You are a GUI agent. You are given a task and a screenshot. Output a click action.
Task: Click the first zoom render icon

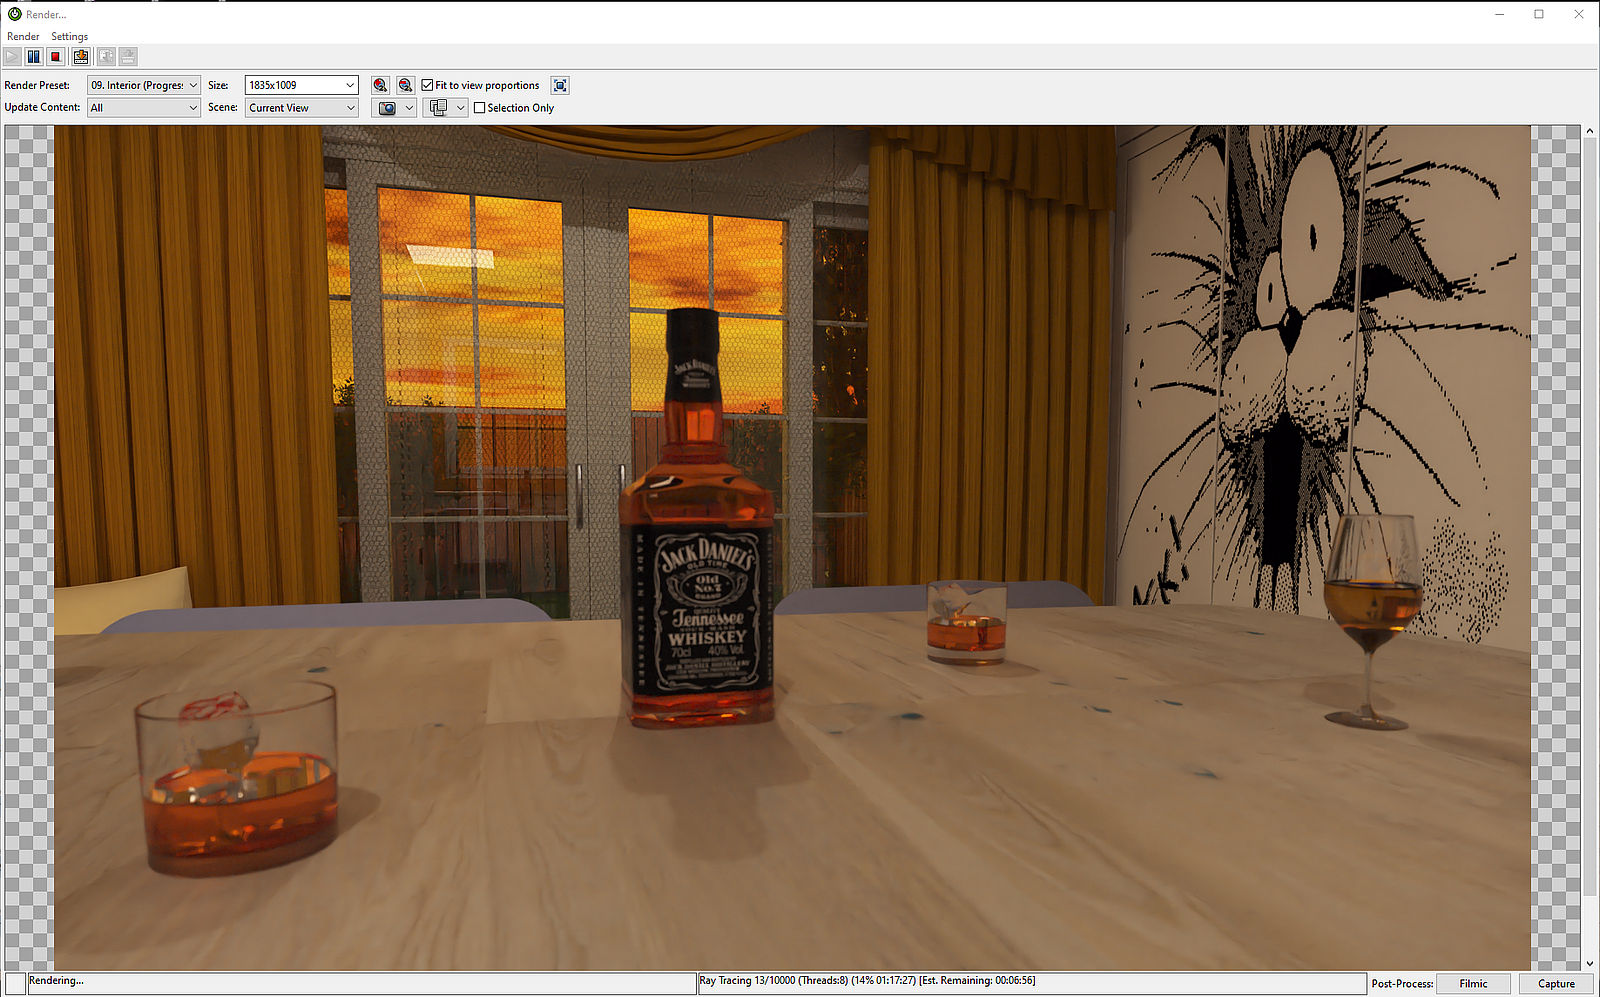coord(380,85)
